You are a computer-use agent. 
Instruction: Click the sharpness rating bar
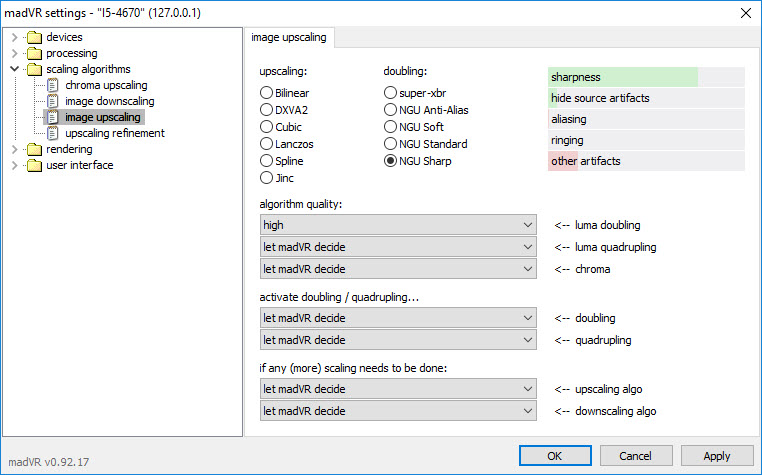(646, 77)
